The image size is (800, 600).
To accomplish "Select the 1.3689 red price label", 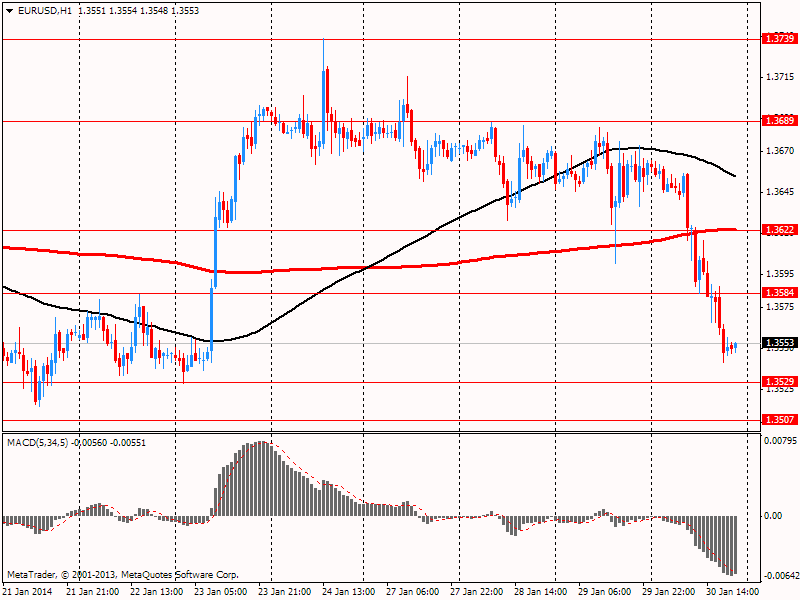I will (779, 121).
